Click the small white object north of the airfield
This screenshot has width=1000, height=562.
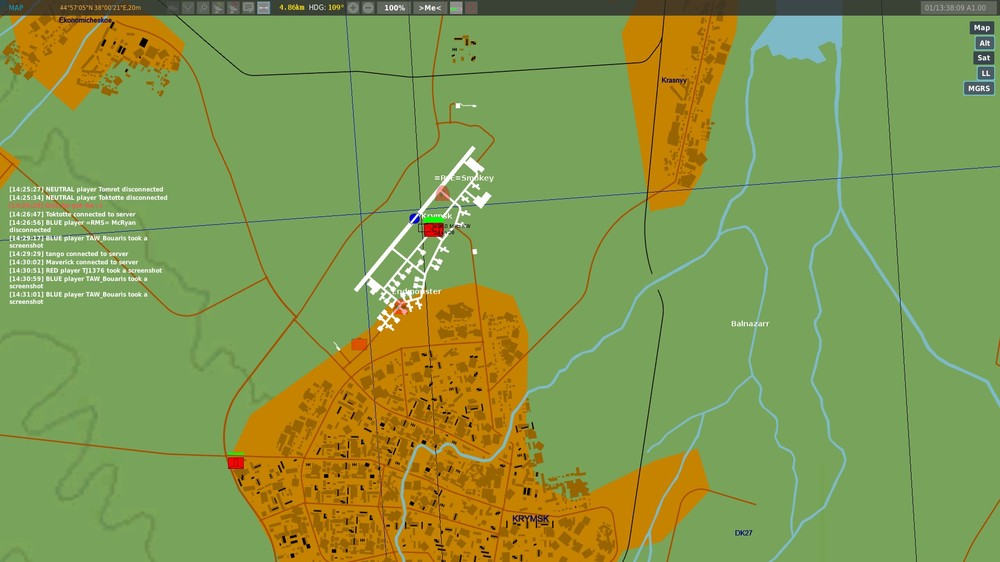click(466, 105)
